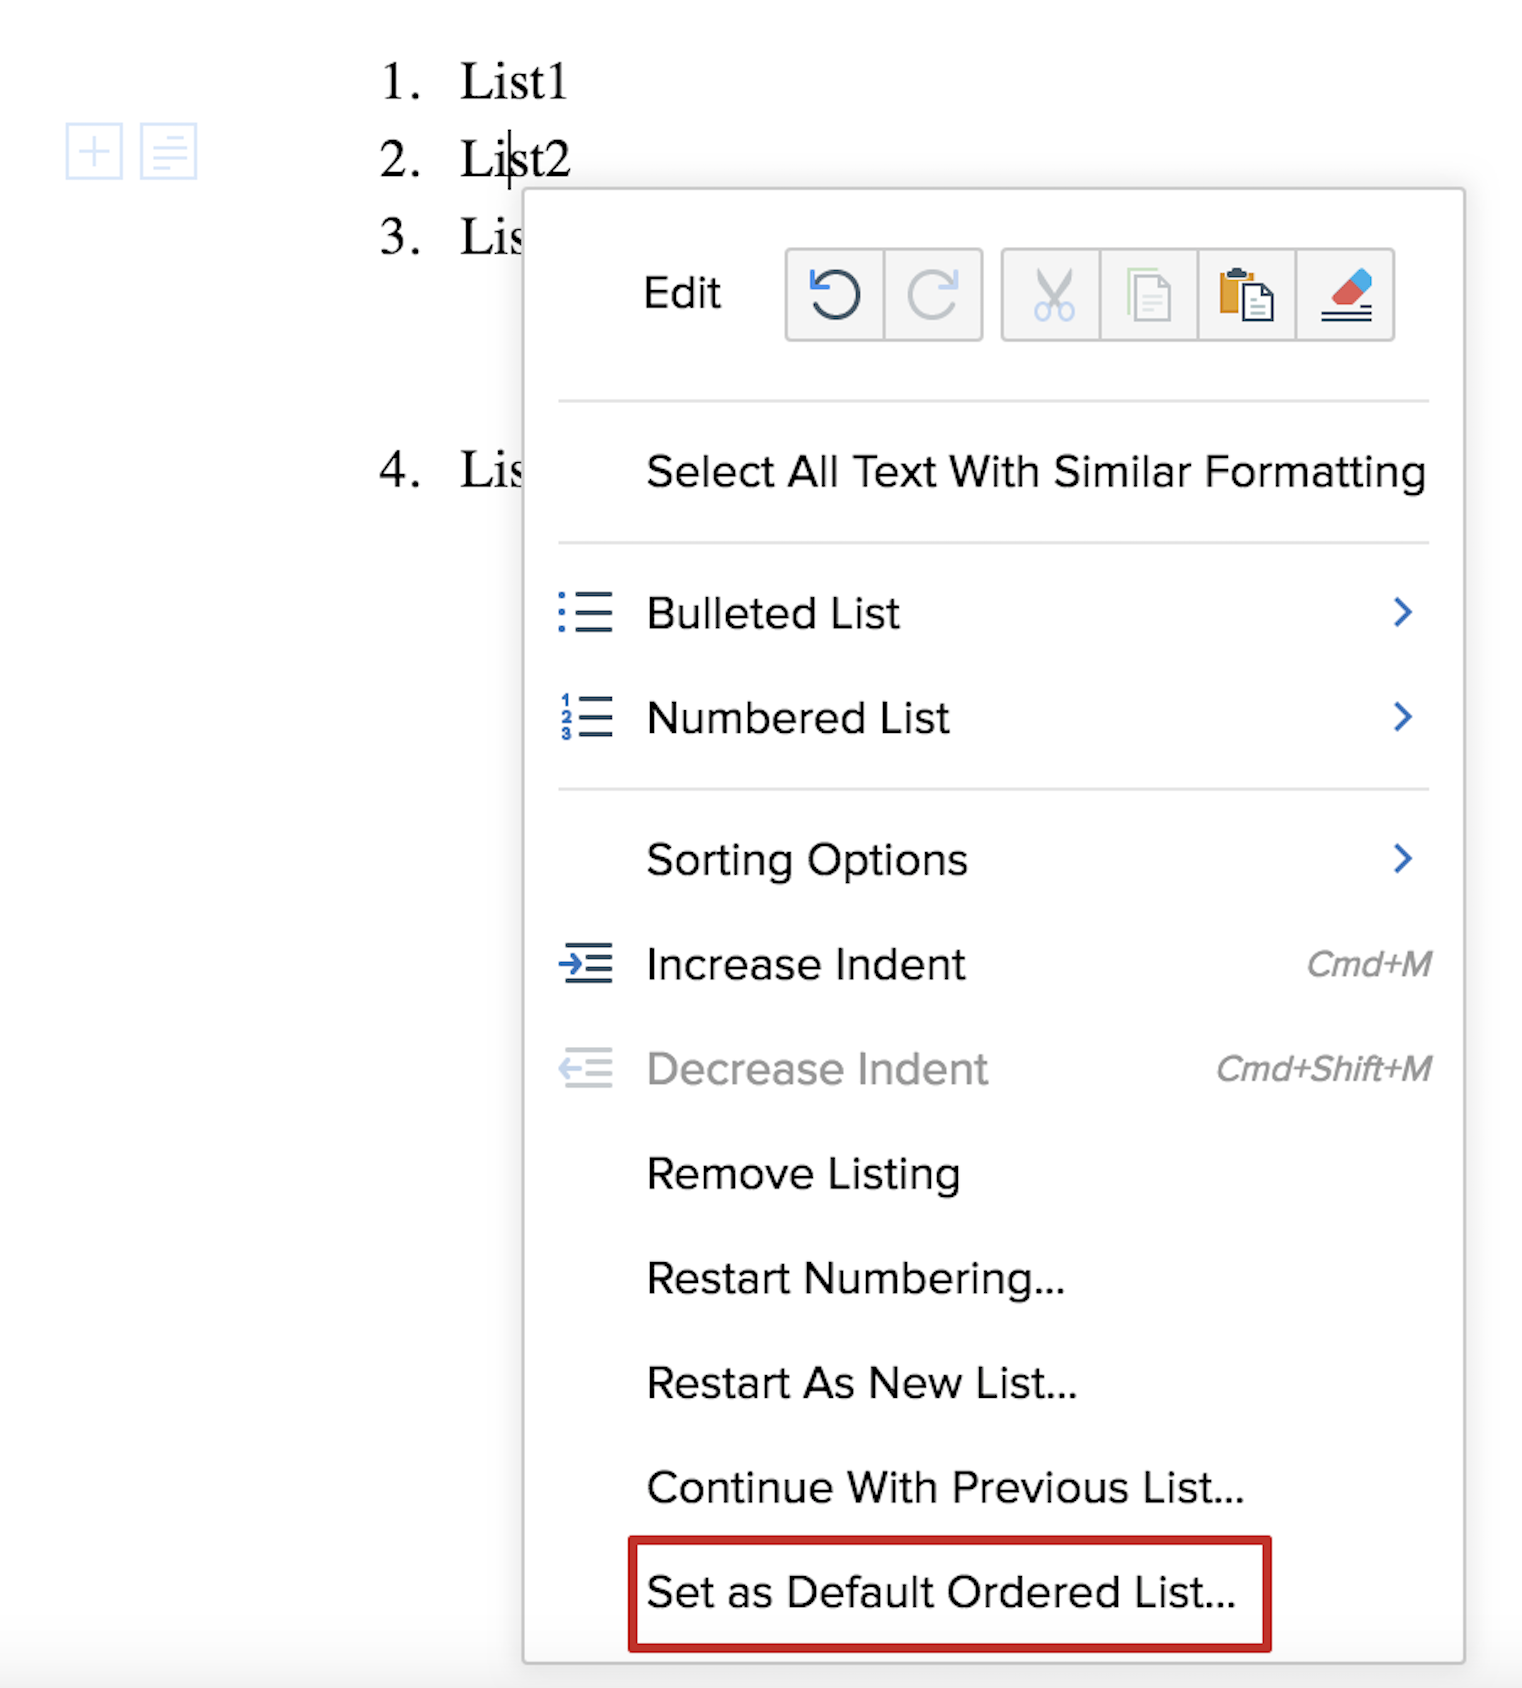Image resolution: width=1522 pixels, height=1688 pixels.
Task: Click the Undo icon in Edit row
Action: [835, 295]
